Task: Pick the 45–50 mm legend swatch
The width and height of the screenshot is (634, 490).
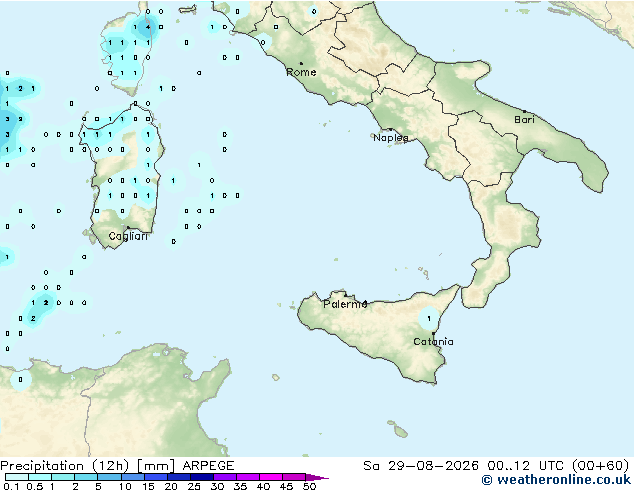Action: click(x=294, y=477)
